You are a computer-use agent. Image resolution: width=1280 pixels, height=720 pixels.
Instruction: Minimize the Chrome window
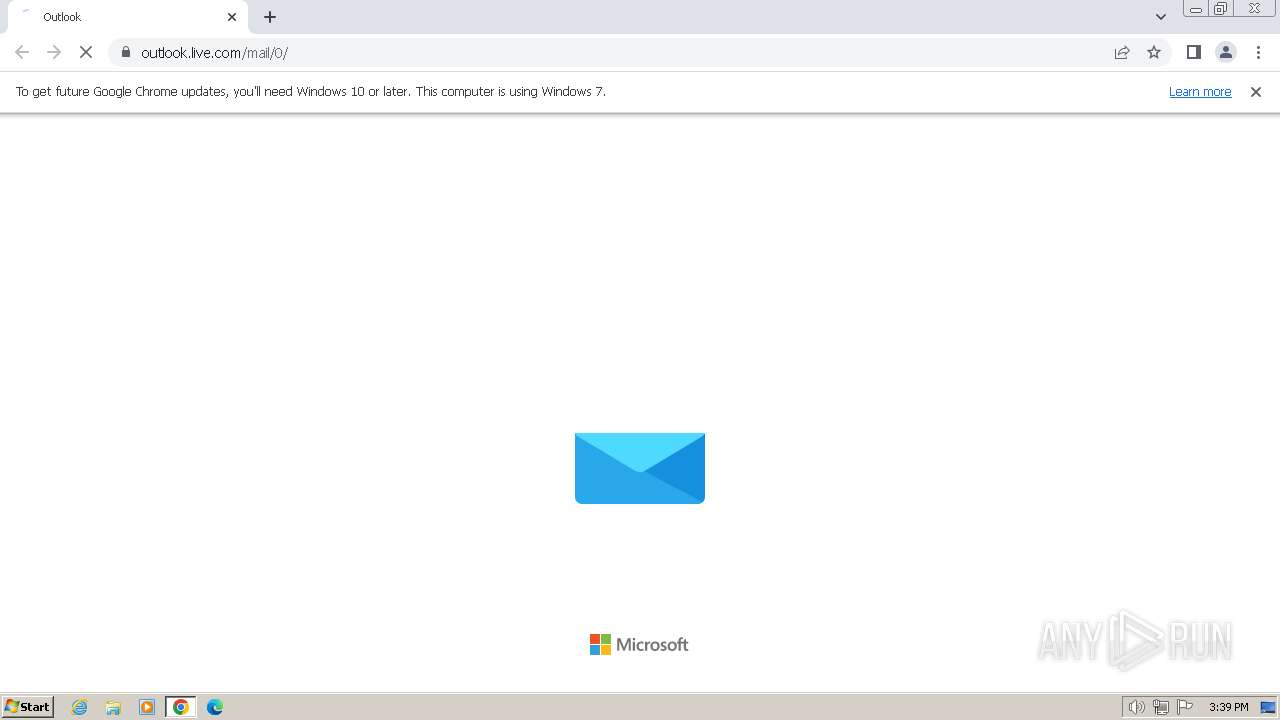click(1196, 9)
